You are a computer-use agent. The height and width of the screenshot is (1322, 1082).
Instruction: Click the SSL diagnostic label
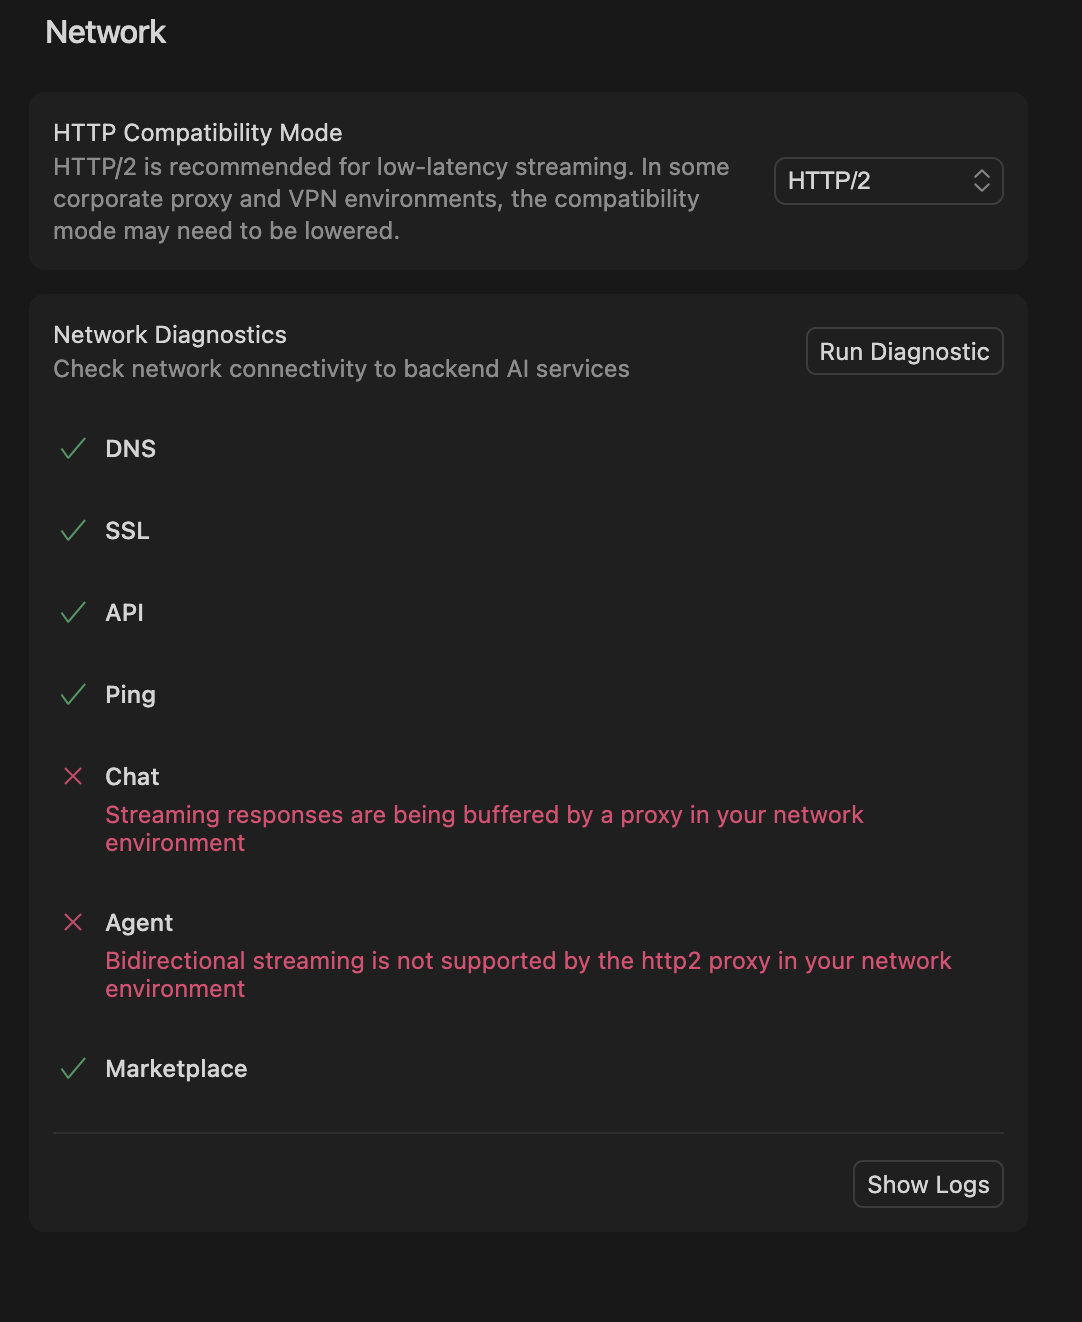click(128, 531)
